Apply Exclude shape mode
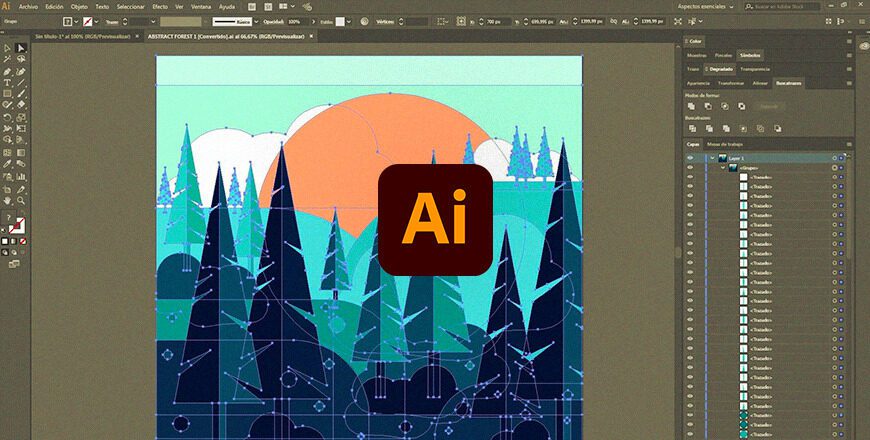This screenshot has height=440, width=870. click(x=742, y=106)
